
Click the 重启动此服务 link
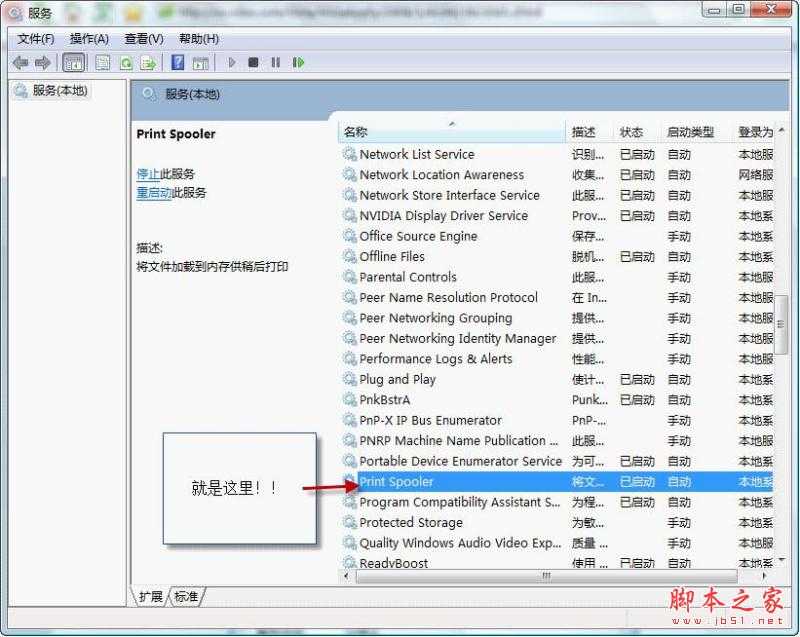167,192
